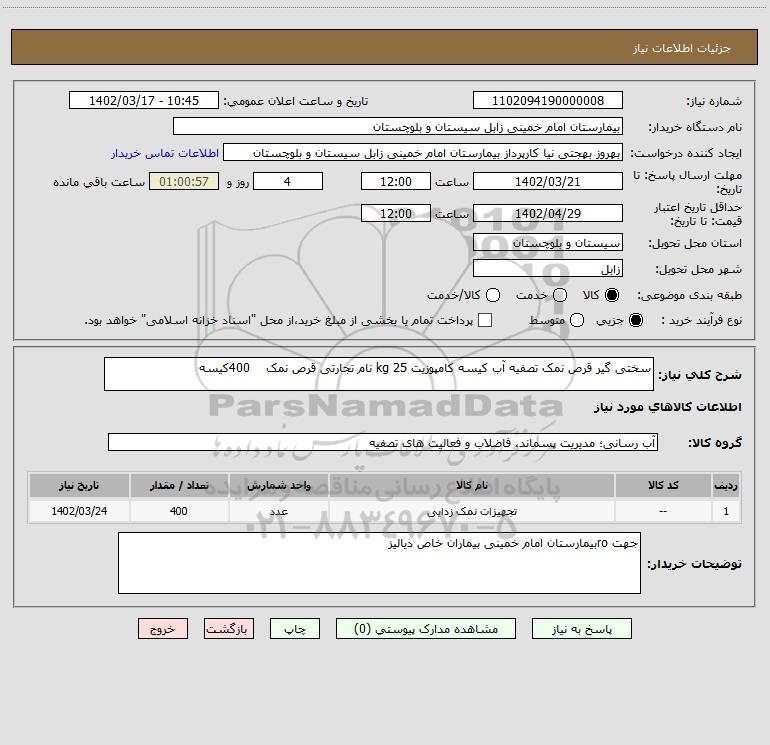Viewport: 770px width, 745px height.
Task: Click the خروج exit button
Action: click(x=163, y=629)
